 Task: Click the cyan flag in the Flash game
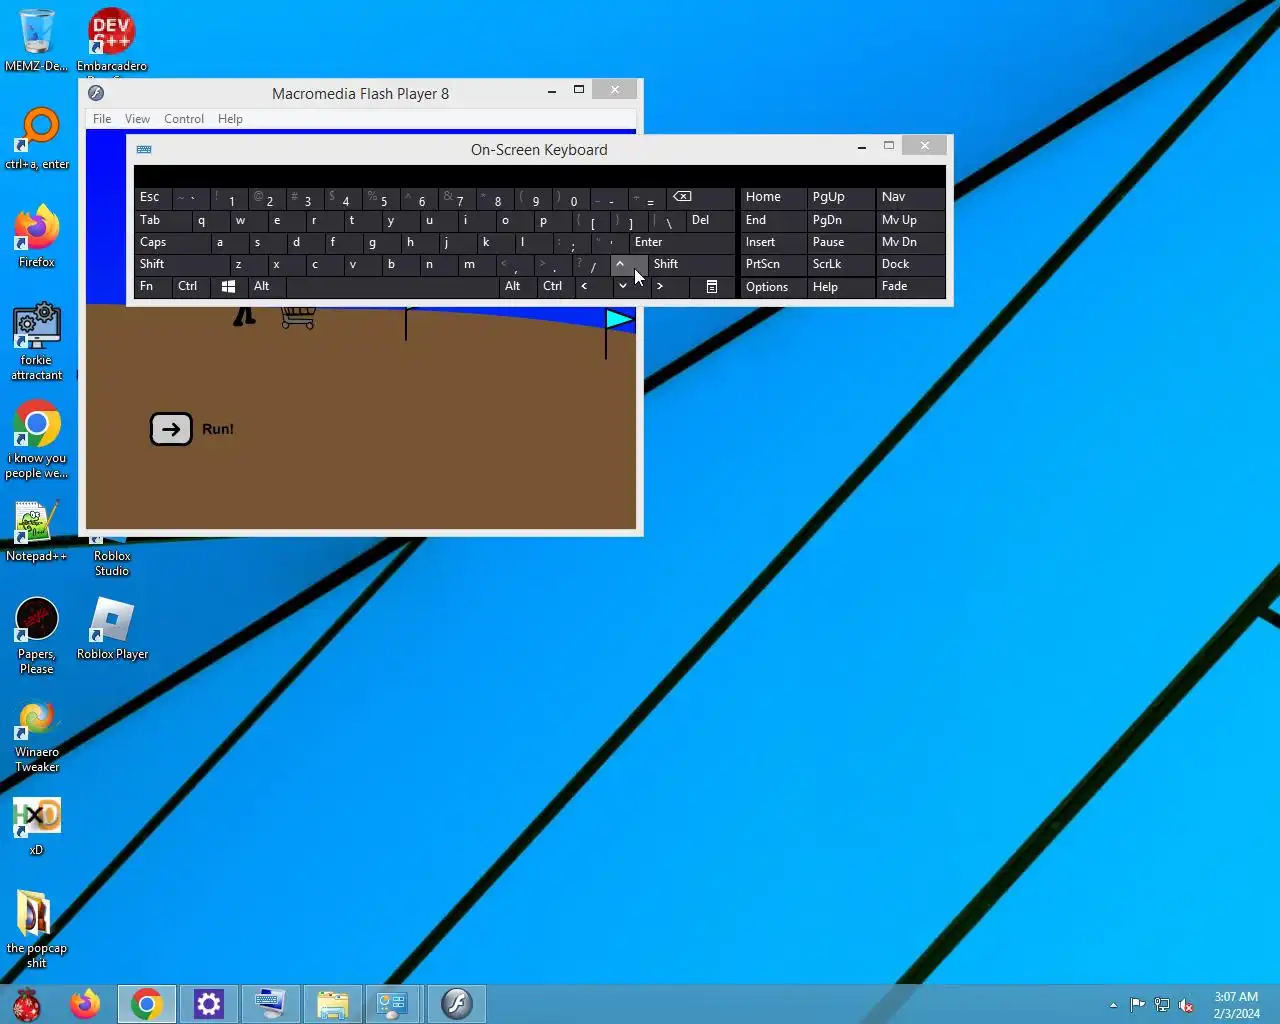(x=619, y=319)
